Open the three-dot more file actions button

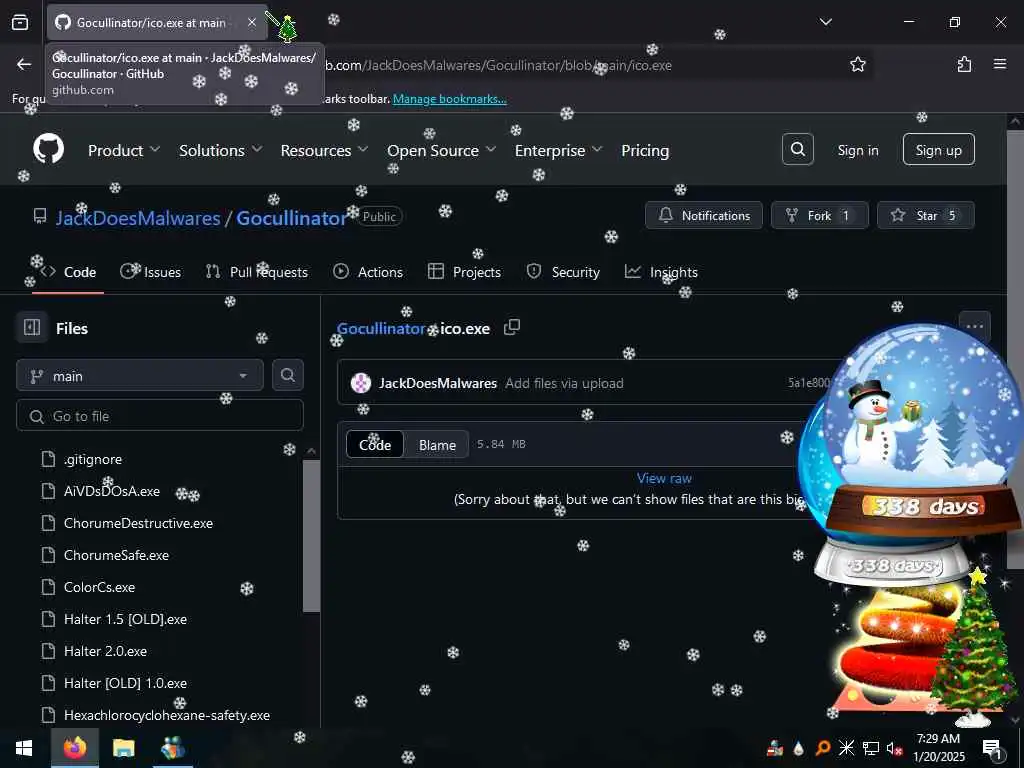(974, 326)
